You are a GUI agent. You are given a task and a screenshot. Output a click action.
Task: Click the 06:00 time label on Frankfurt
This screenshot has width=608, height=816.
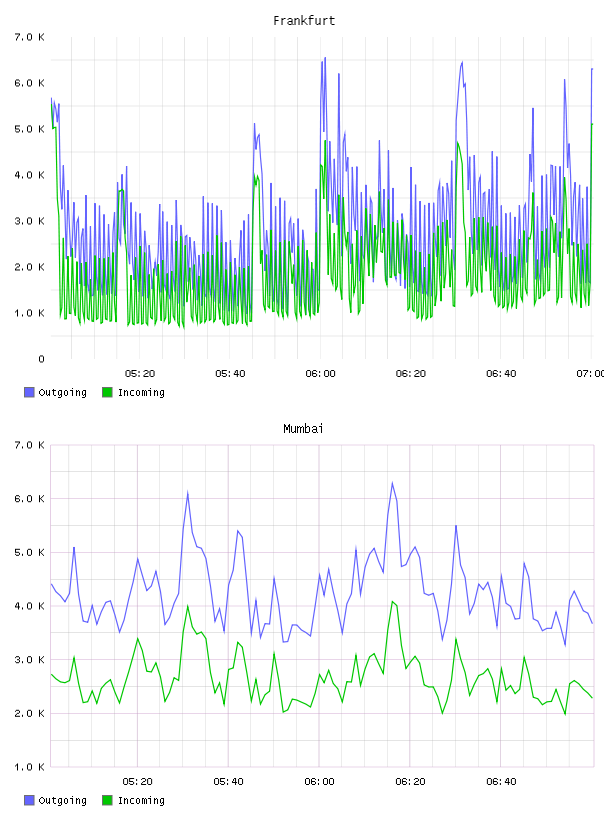pos(320,374)
